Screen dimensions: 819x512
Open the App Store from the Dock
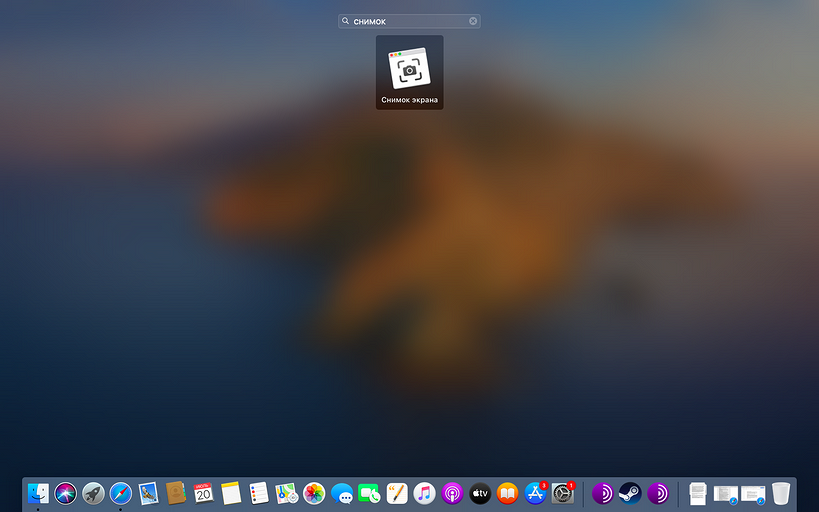(535, 493)
